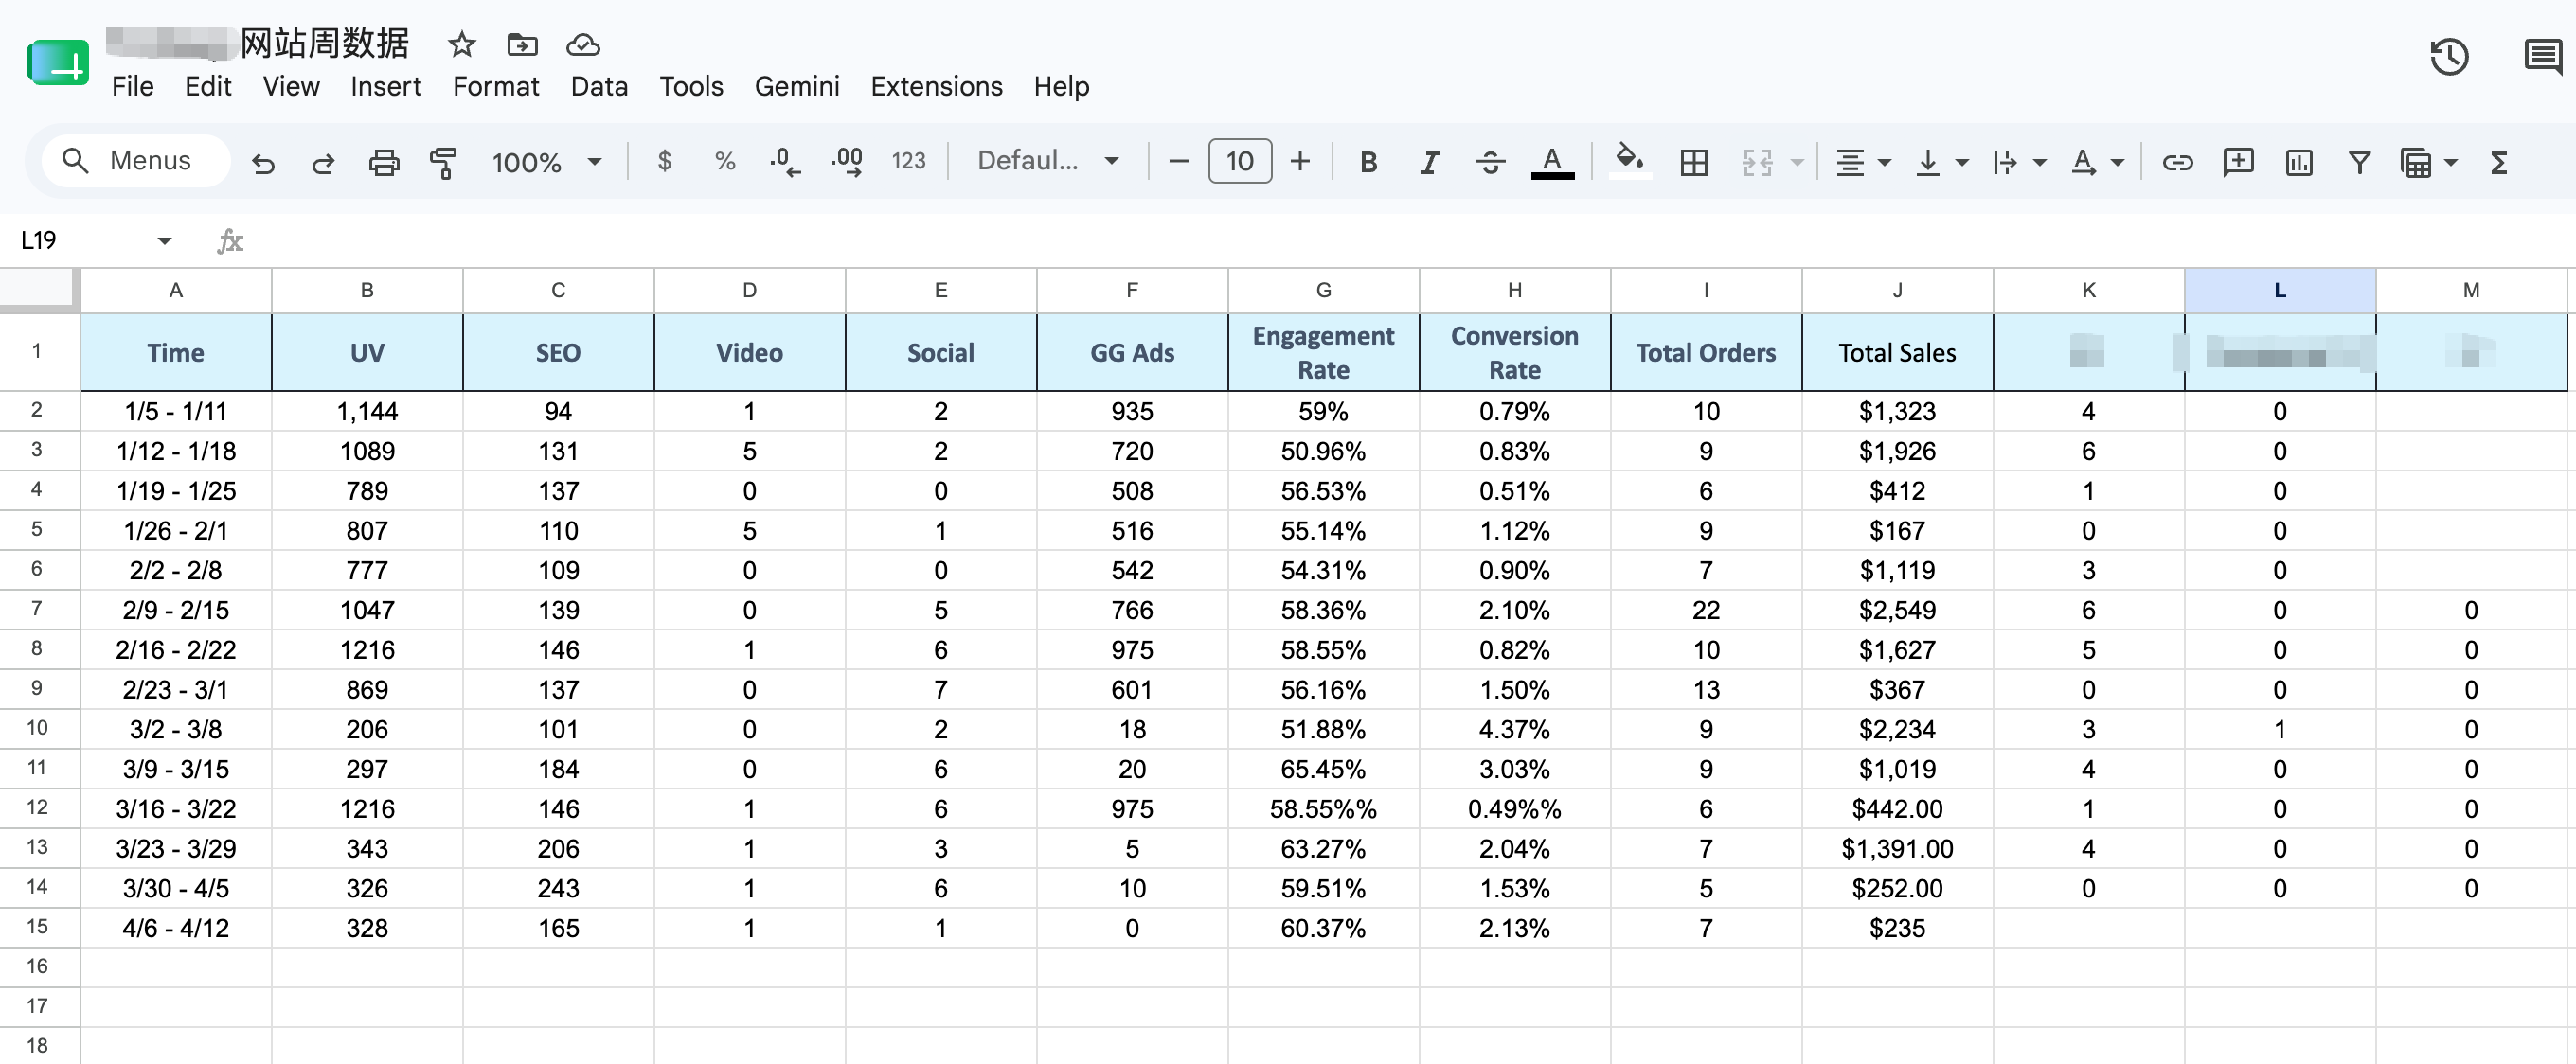Screen dimensions: 2576x1064
Task: Star this spreadsheet
Action: point(461,45)
